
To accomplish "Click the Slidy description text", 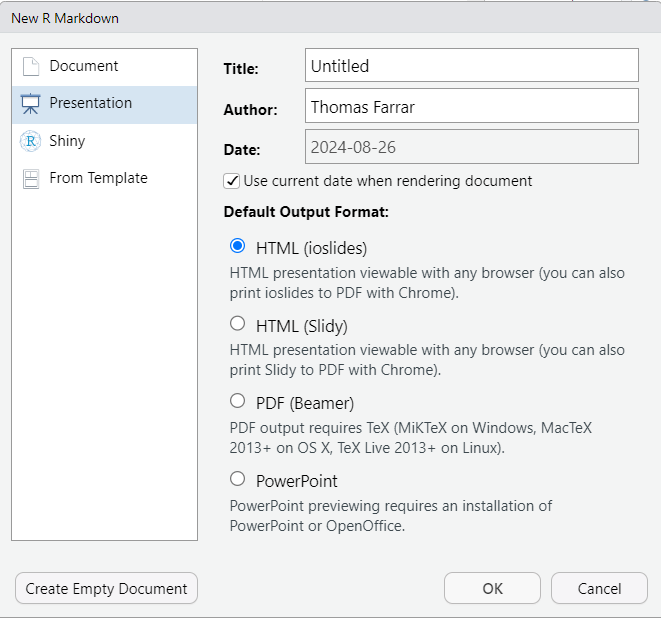I will (x=427, y=360).
